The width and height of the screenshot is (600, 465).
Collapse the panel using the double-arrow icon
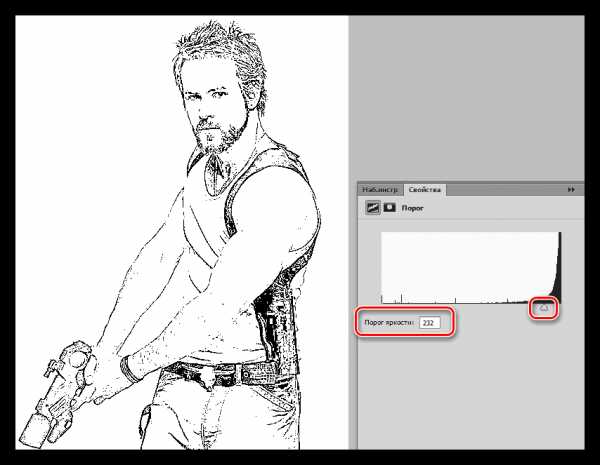[x=572, y=189]
